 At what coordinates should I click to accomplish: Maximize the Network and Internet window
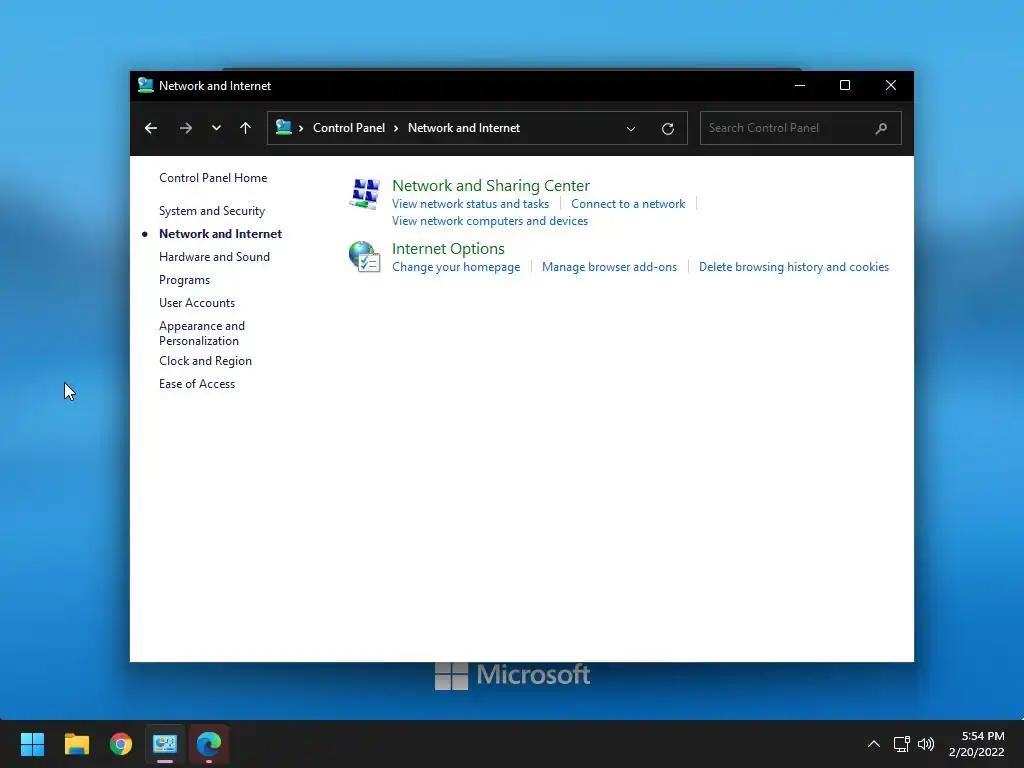(x=844, y=86)
